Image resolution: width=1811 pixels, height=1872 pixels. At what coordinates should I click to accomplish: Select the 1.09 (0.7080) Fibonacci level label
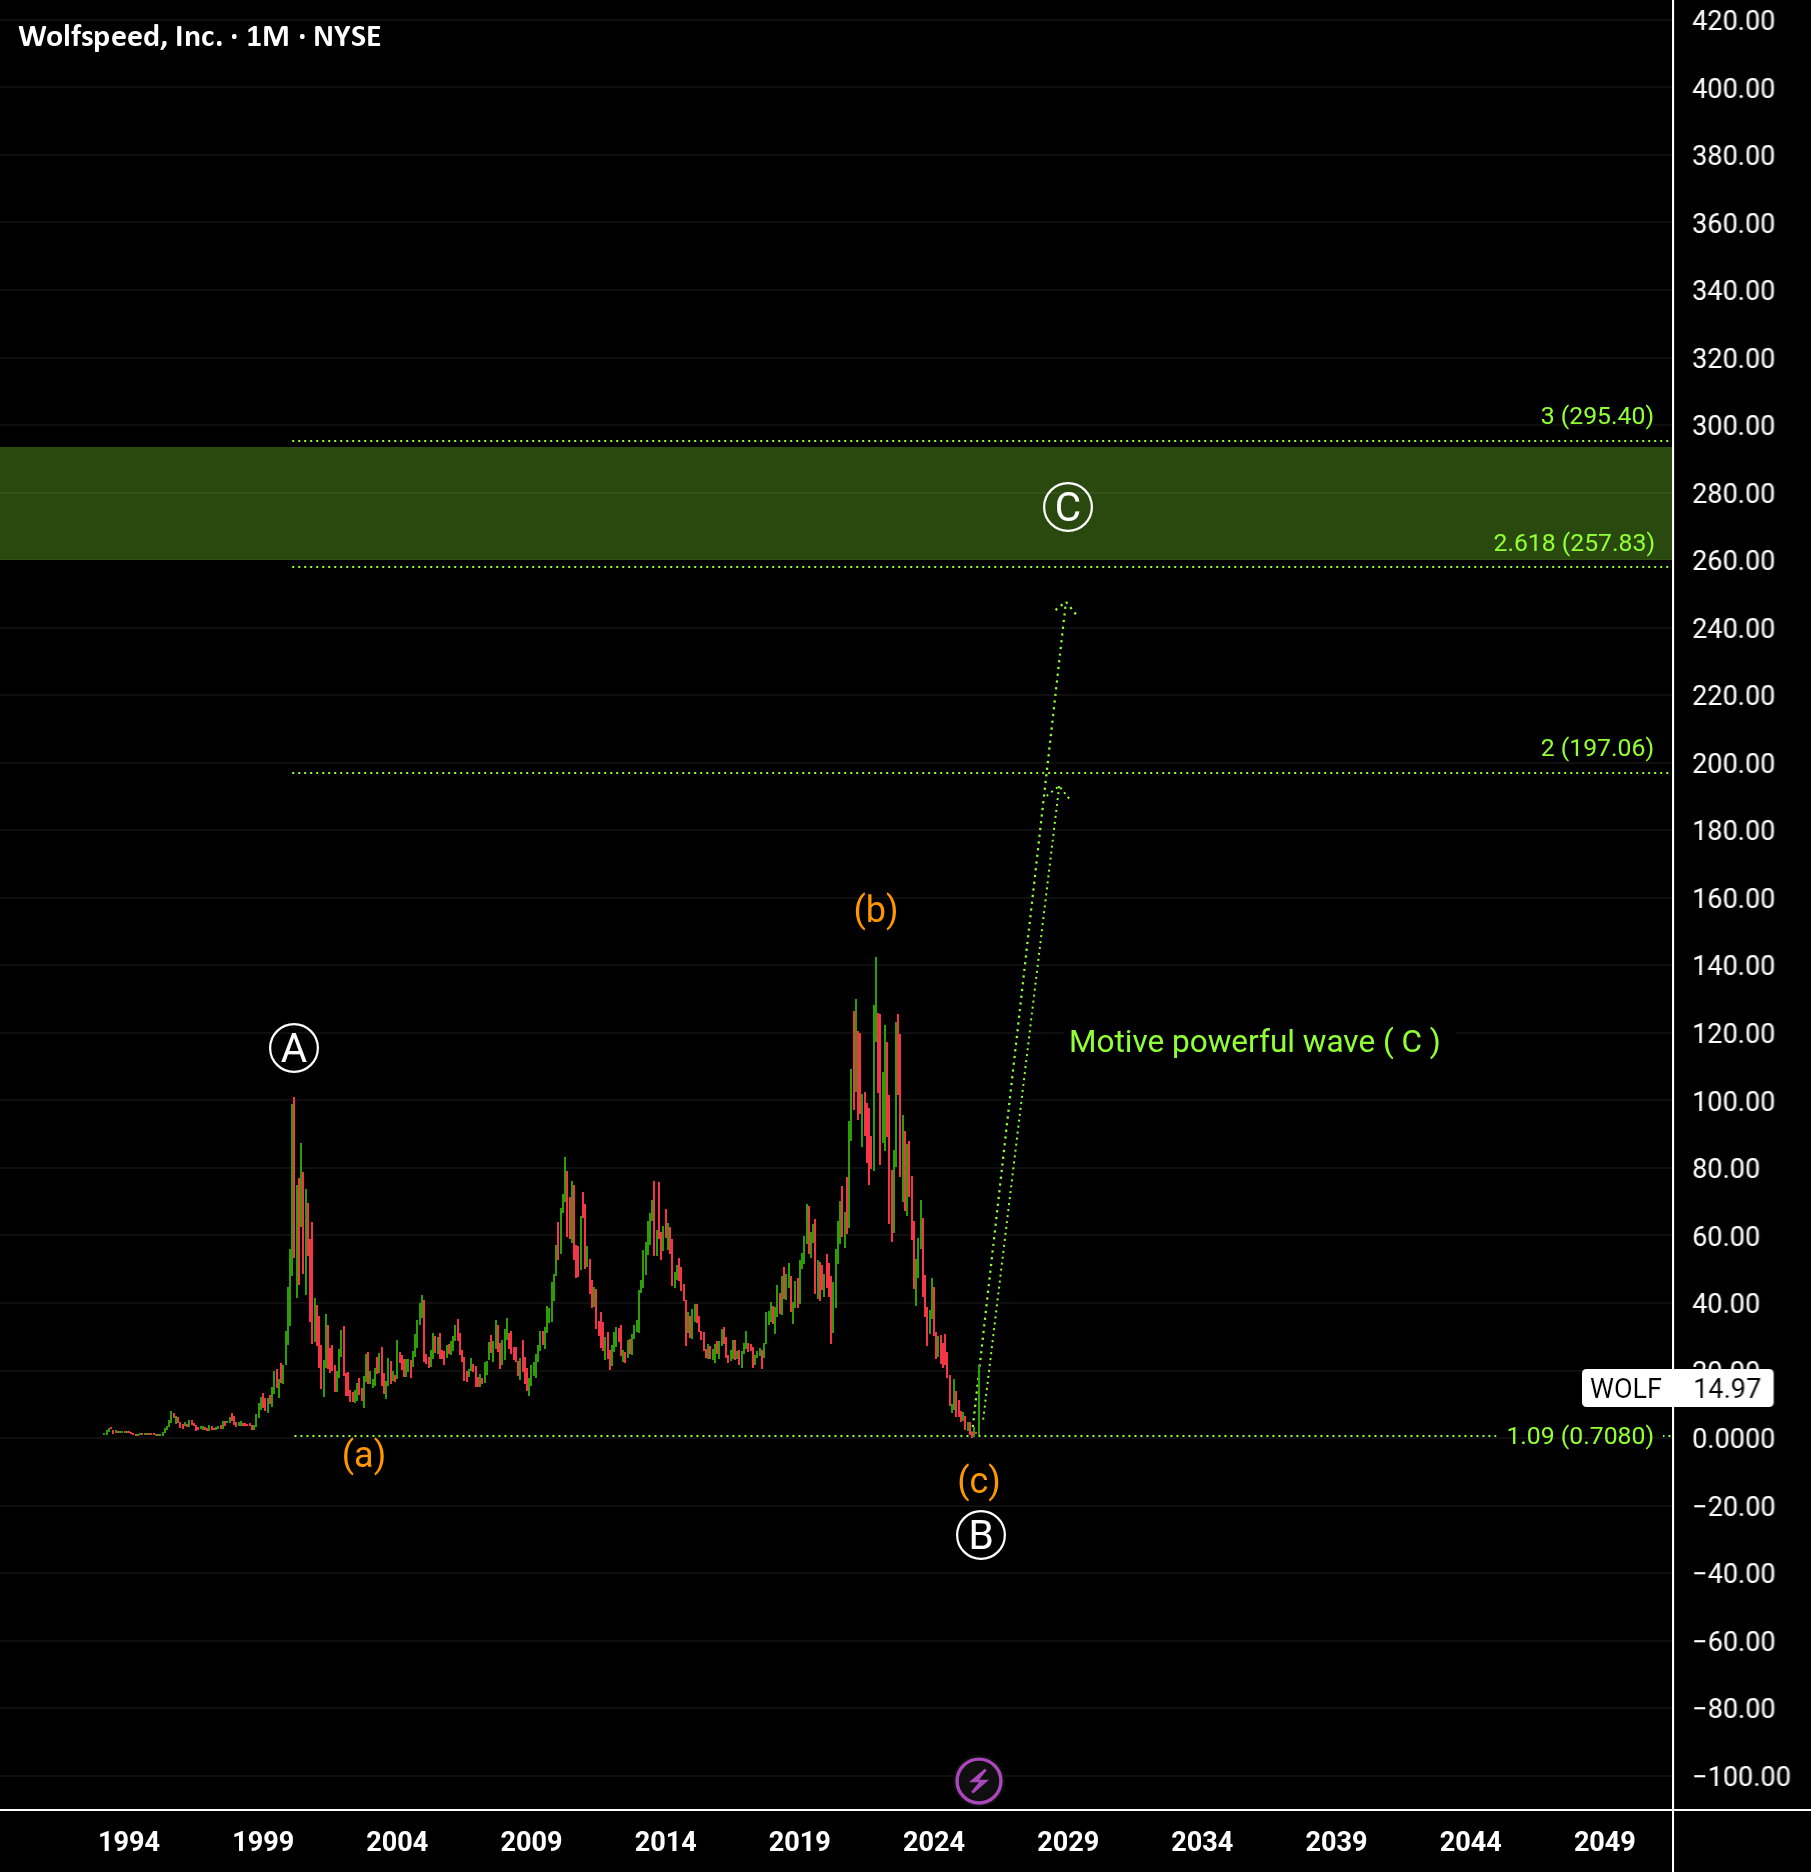(1580, 1436)
